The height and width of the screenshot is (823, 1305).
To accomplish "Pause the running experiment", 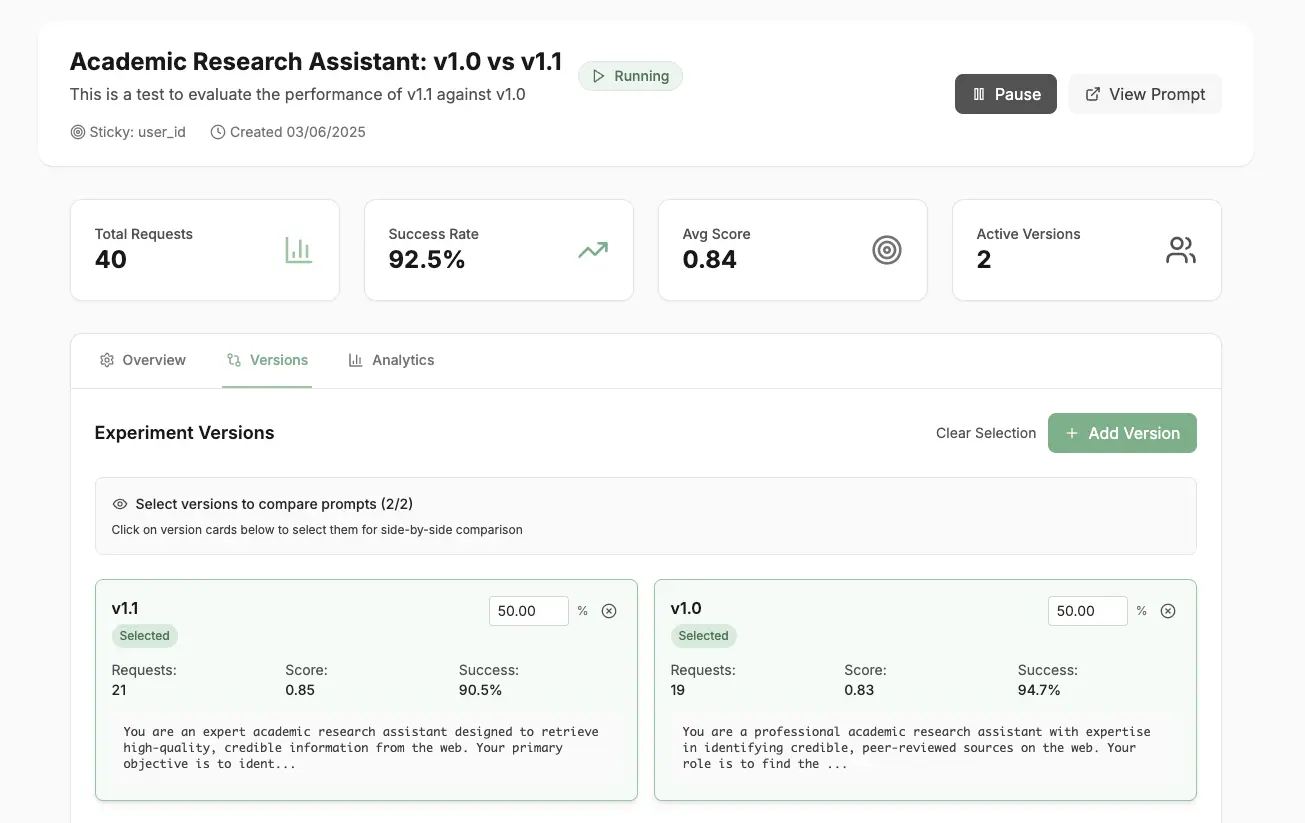I will pos(1006,94).
